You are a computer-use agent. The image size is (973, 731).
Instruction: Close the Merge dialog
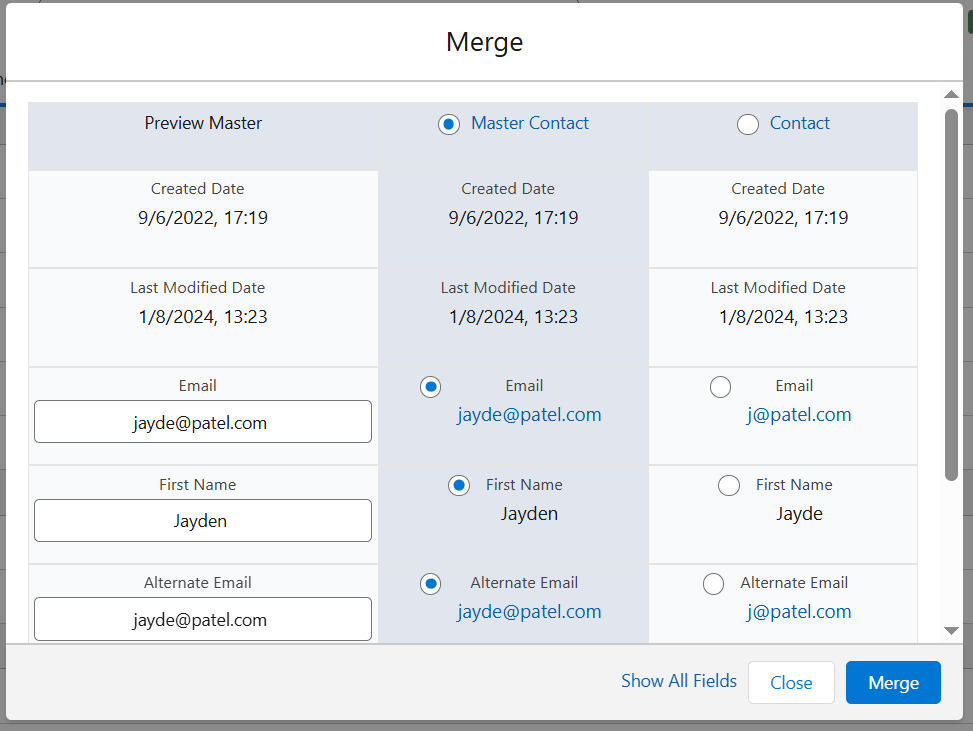pos(791,682)
